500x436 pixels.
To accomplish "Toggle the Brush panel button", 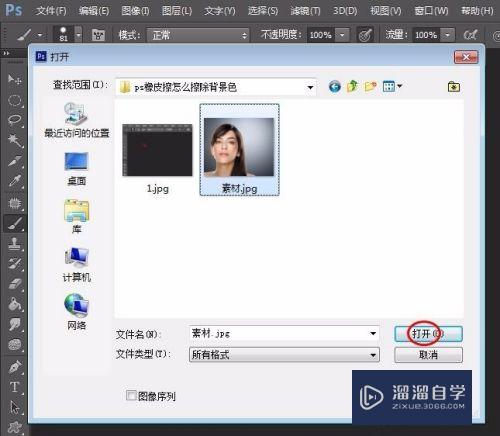I will pyautogui.click(x=98, y=35).
